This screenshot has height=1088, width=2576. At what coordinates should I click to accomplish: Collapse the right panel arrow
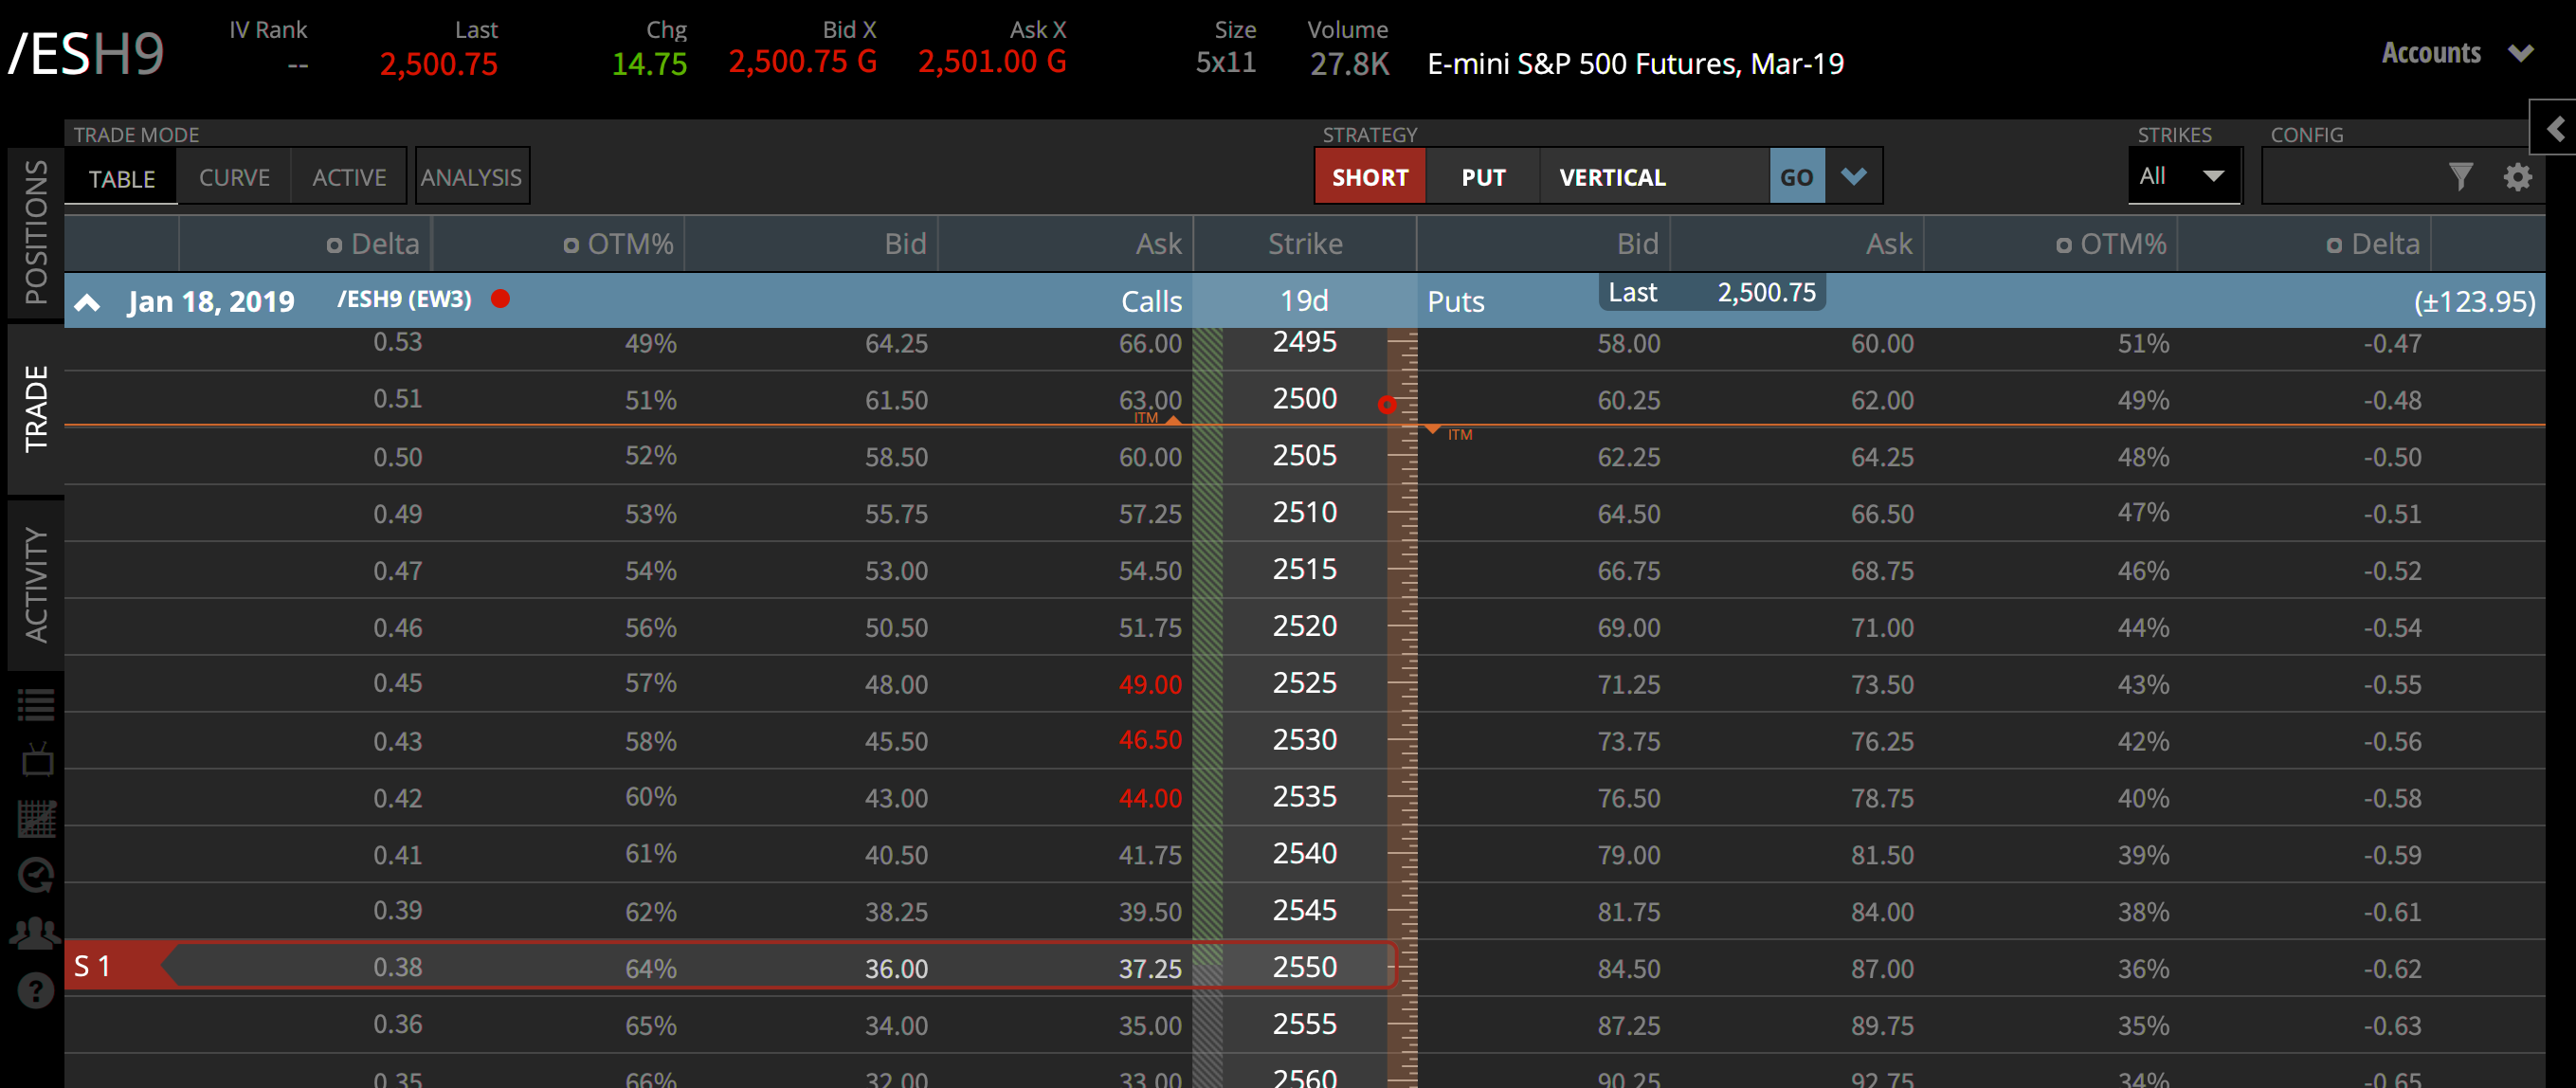click(x=2556, y=128)
